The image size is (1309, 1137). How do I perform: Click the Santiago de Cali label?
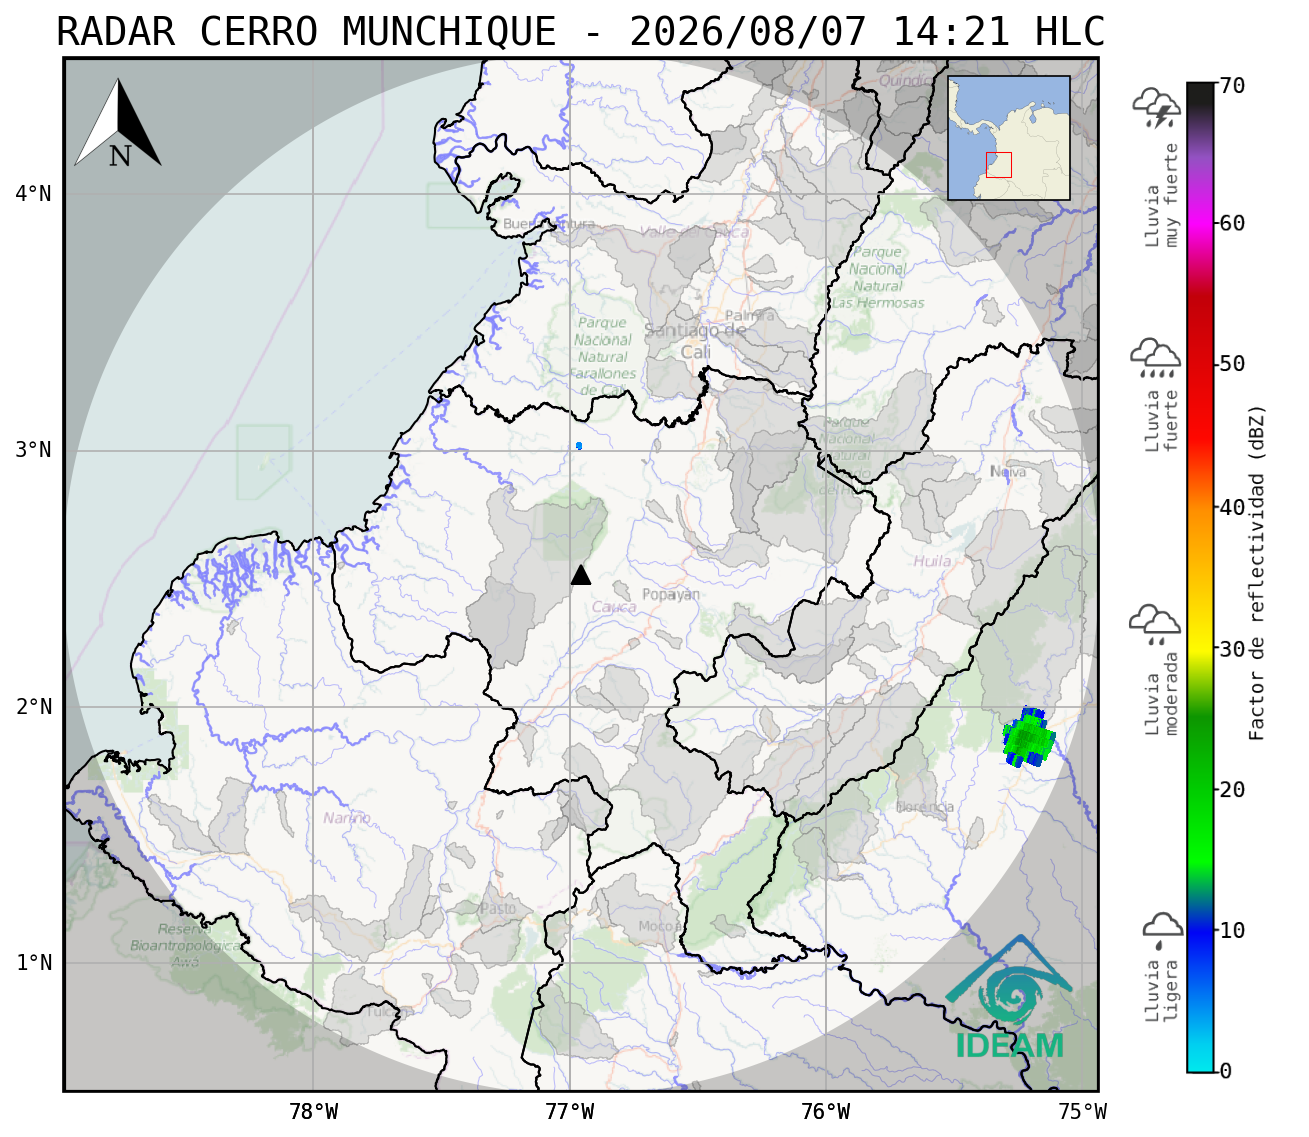tap(696, 341)
